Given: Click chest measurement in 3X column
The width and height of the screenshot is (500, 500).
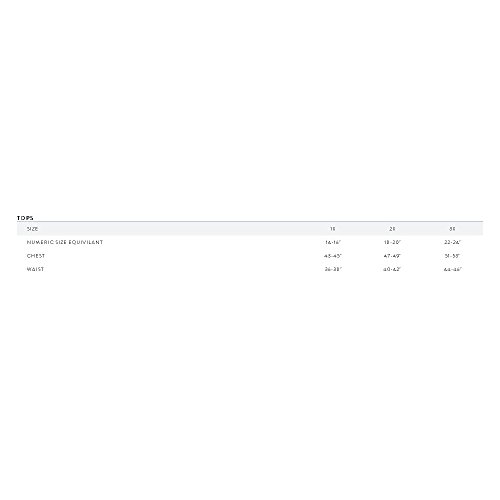Looking at the screenshot, I should [x=452, y=256].
